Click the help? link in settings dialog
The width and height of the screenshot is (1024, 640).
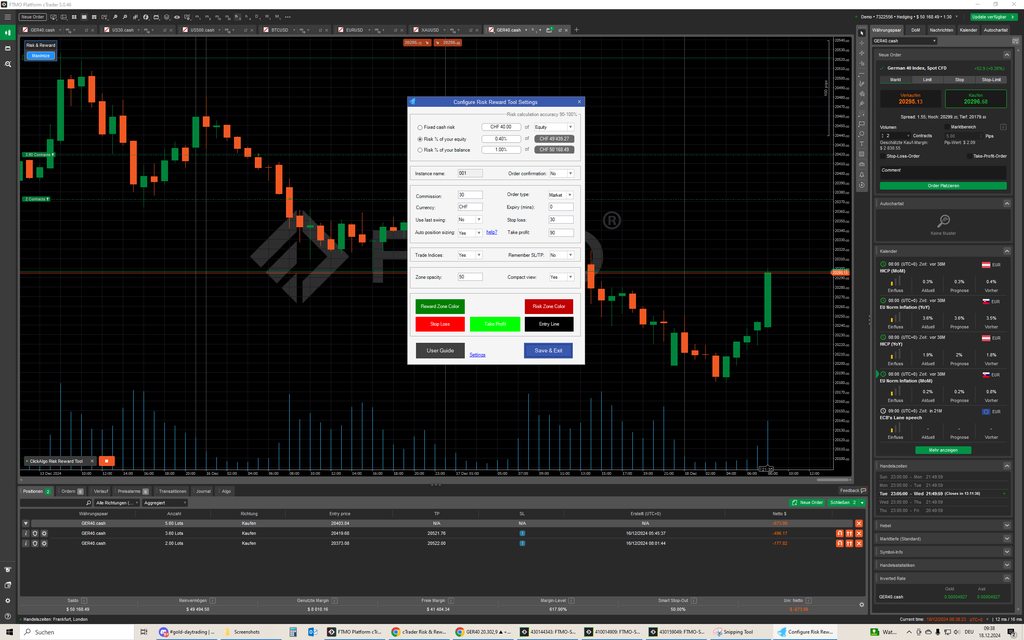[x=492, y=232]
